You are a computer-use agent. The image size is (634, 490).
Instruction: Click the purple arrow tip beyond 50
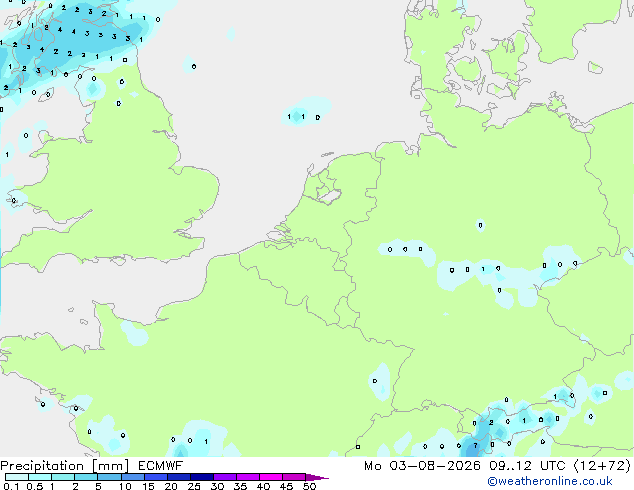pyautogui.click(x=317, y=477)
